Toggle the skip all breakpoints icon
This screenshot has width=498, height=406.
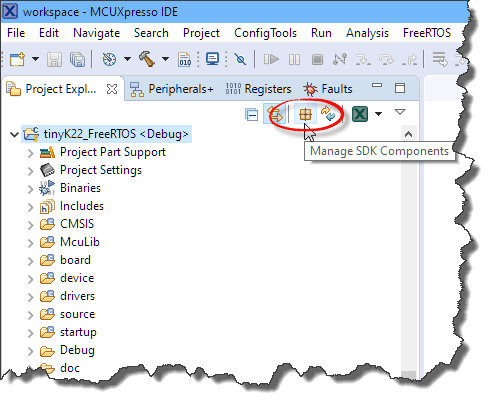[240, 59]
